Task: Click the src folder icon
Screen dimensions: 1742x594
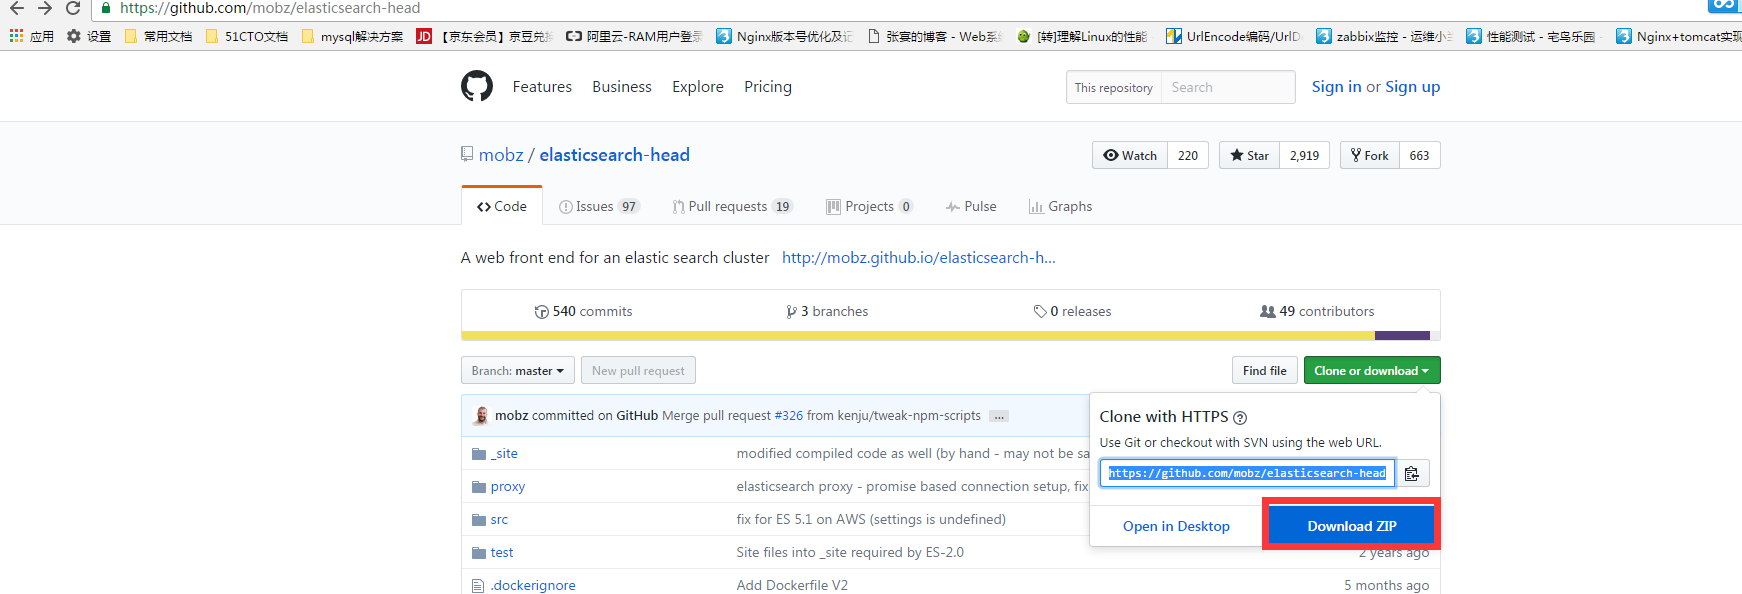Action: click(478, 520)
